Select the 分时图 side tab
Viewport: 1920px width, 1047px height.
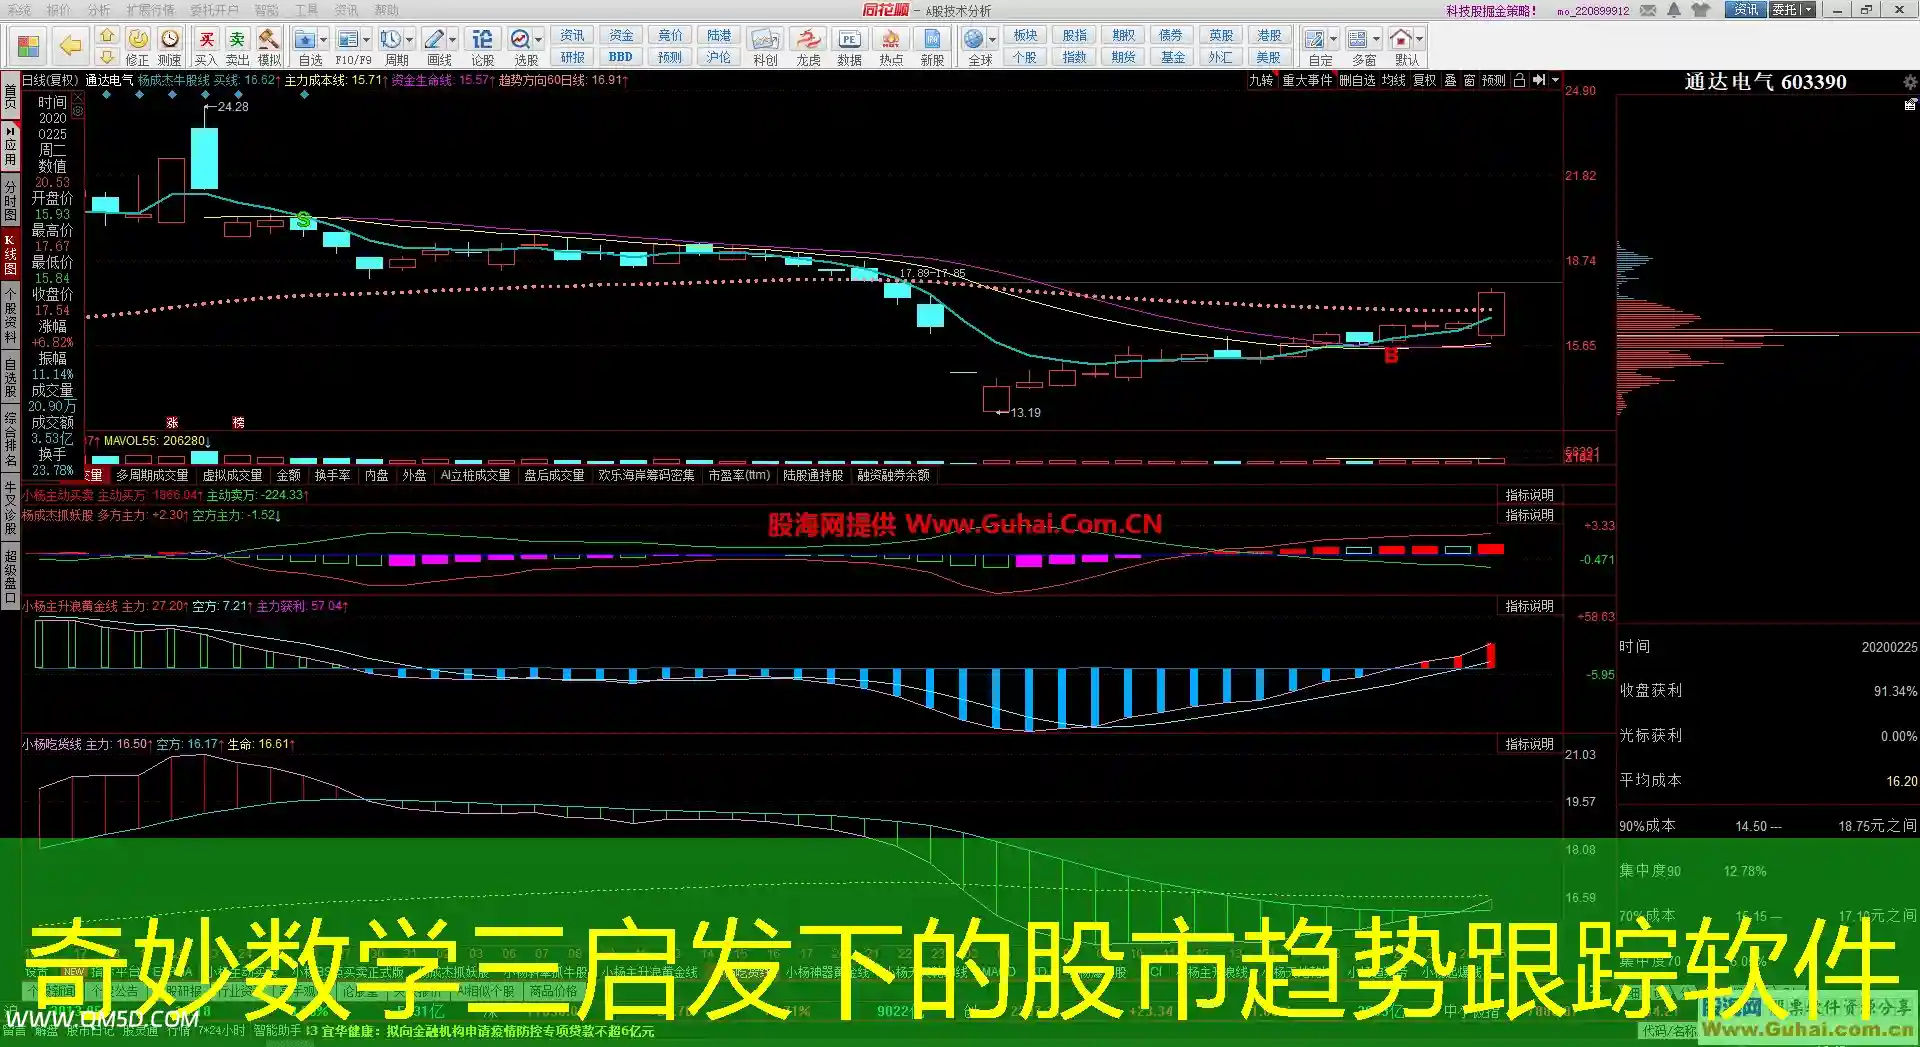pyautogui.click(x=10, y=200)
